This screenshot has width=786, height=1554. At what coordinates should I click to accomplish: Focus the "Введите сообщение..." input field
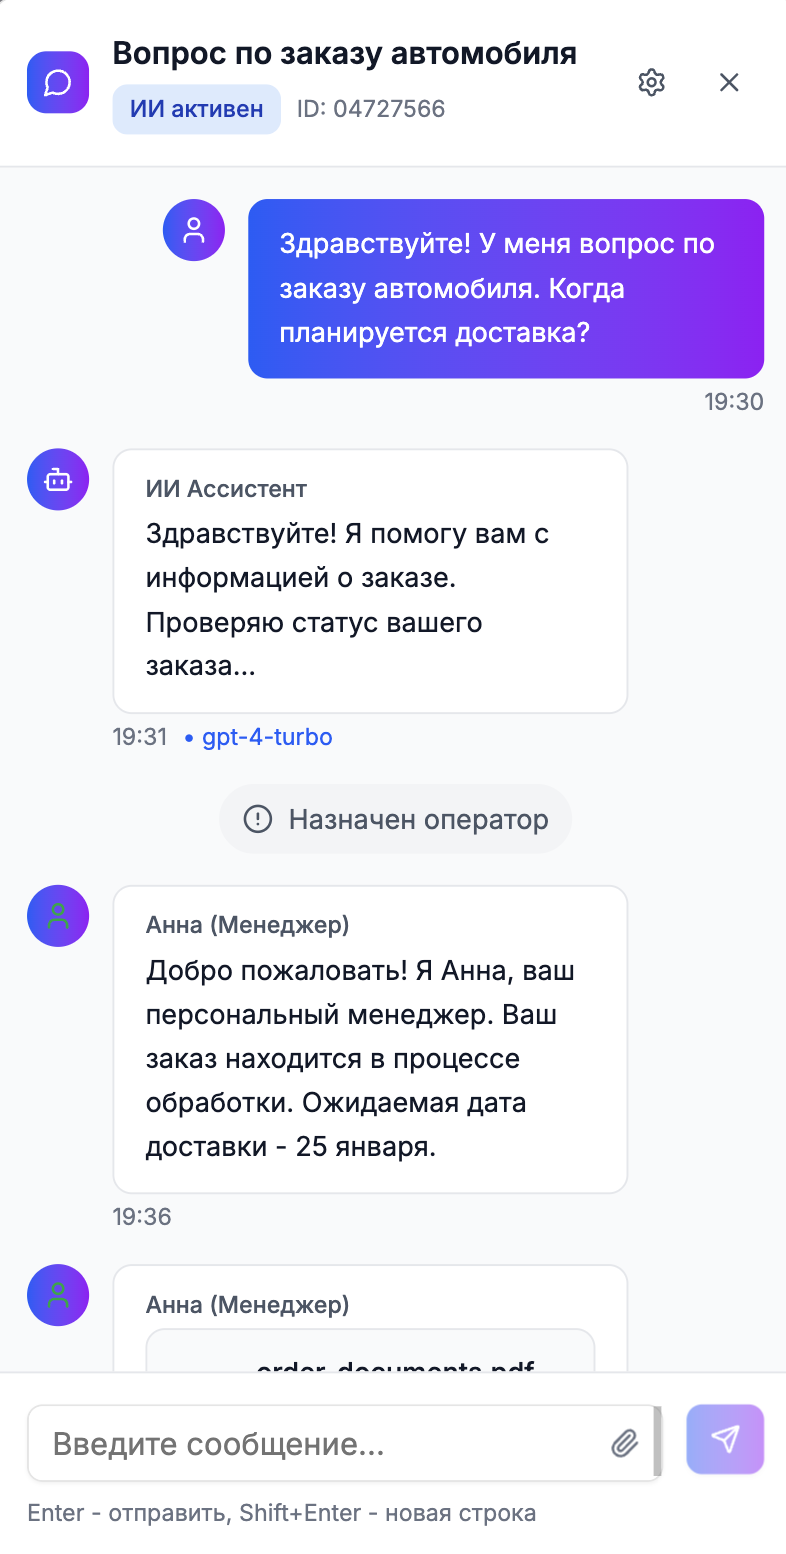tap(320, 1443)
